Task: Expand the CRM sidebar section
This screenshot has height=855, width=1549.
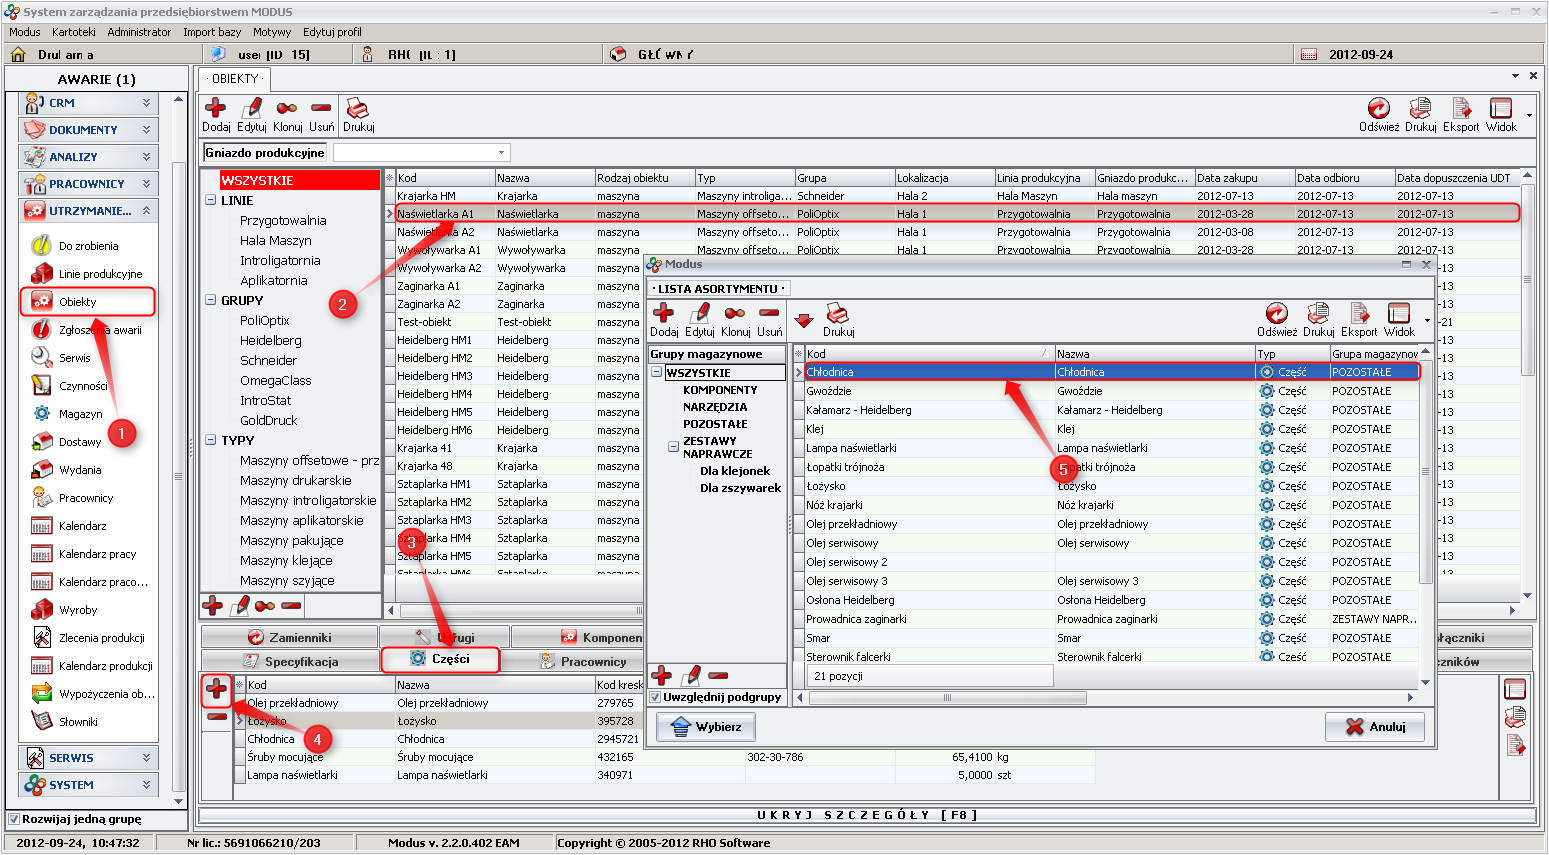Action: tap(146, 103)
